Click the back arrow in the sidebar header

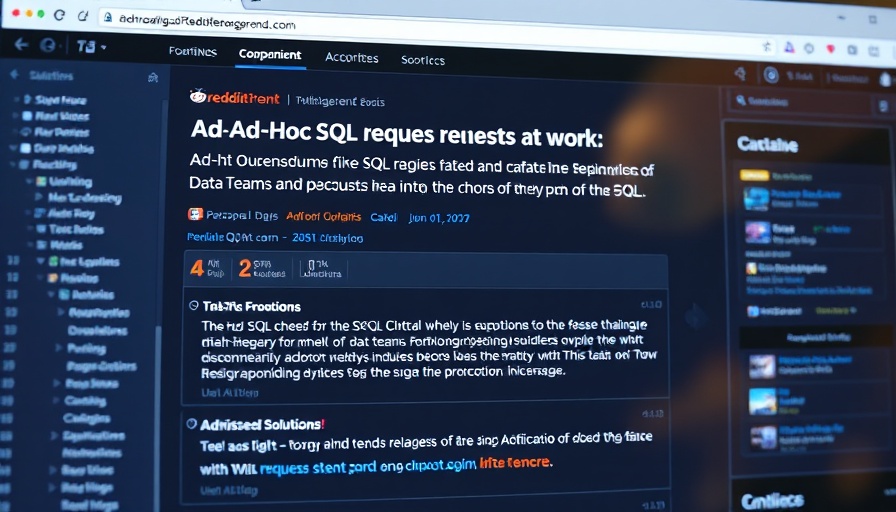coord(14,74)
